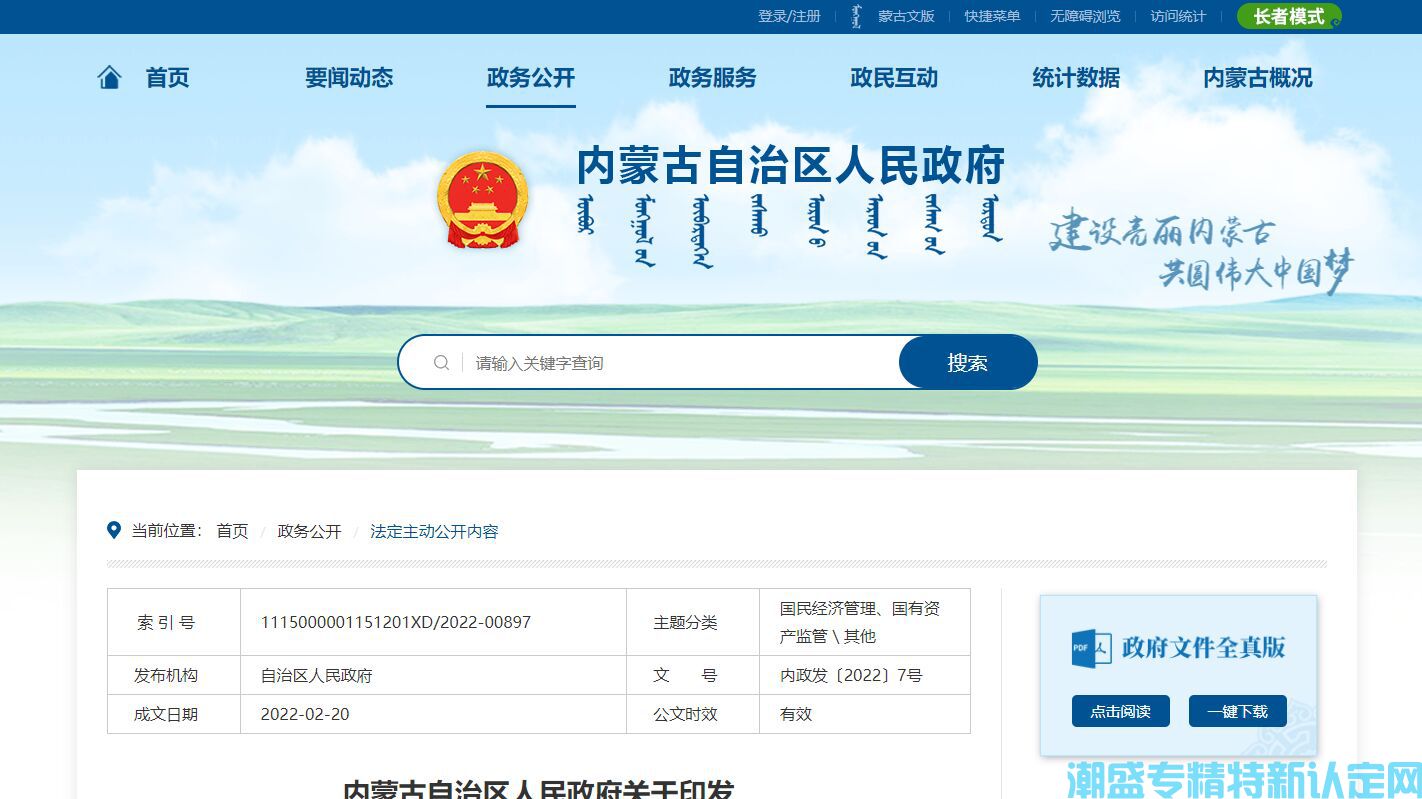
Task: Click the Mongolian script icon in top bar
Action: [856, 16]
